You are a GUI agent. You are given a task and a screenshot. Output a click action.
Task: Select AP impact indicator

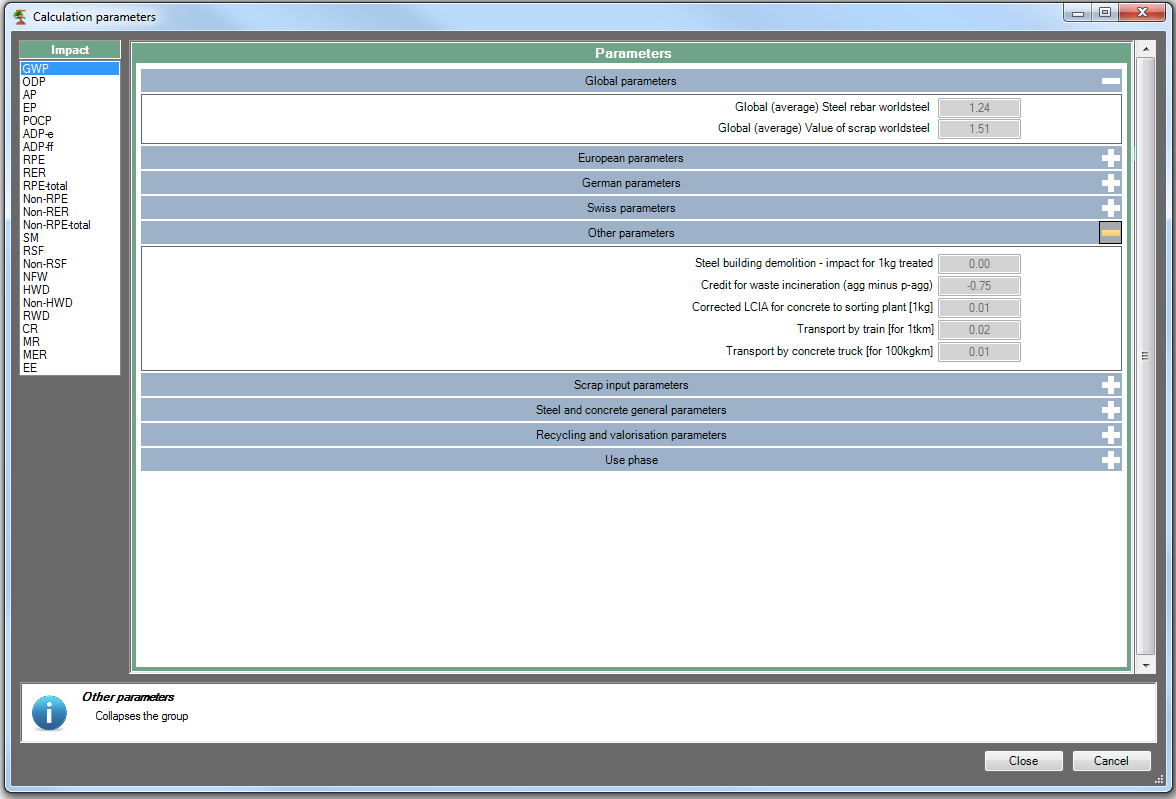(x=70, y=95)
